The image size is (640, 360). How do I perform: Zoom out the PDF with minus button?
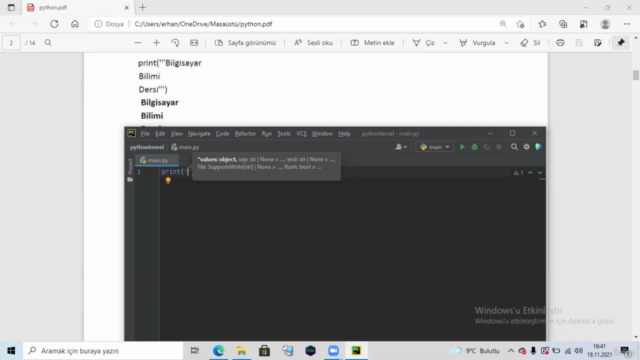[x=138, y=43]
